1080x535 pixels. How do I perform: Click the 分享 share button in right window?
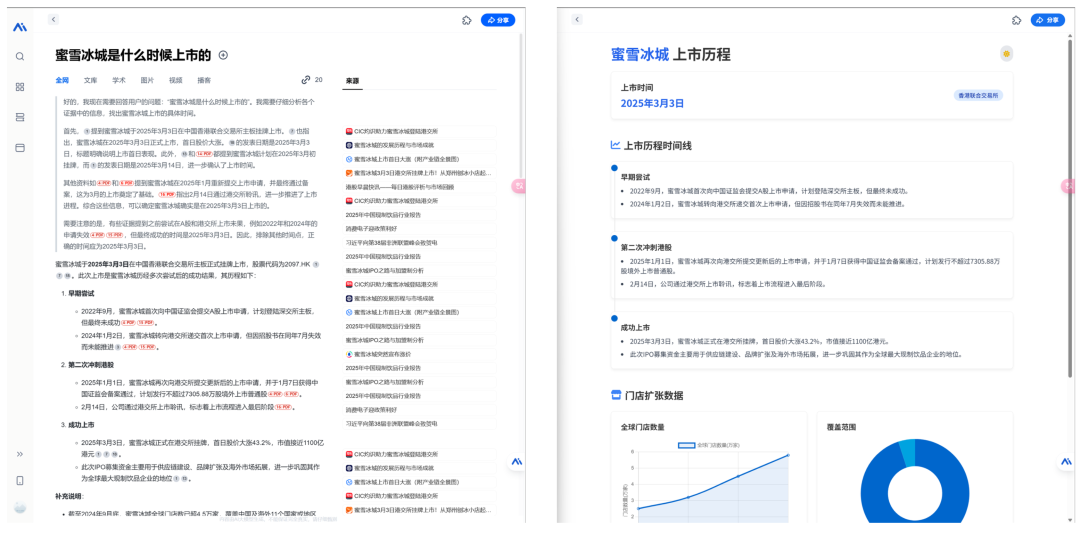pyautogui.click(x=1048, y=20)
